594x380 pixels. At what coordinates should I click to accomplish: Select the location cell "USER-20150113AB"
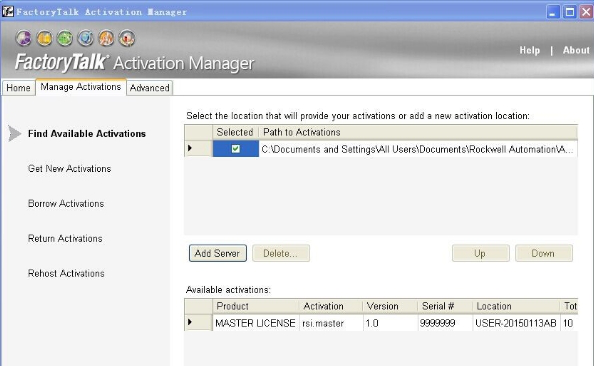point(517,323)
